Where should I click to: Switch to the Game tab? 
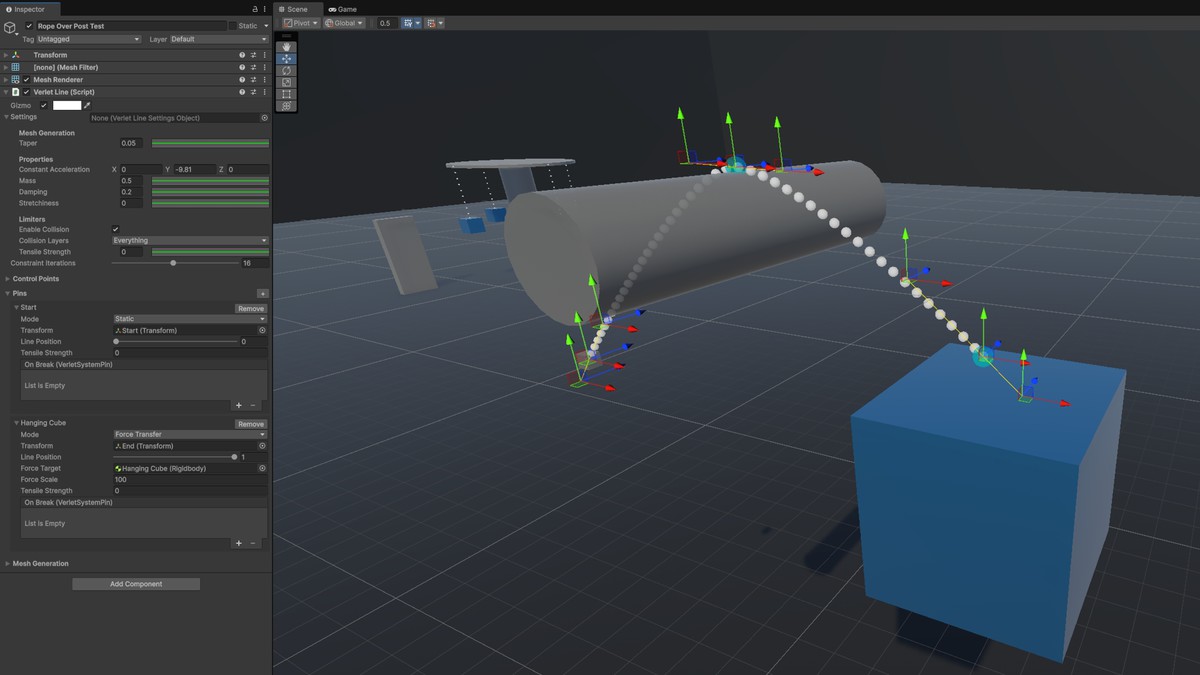[x=343, y=8]
